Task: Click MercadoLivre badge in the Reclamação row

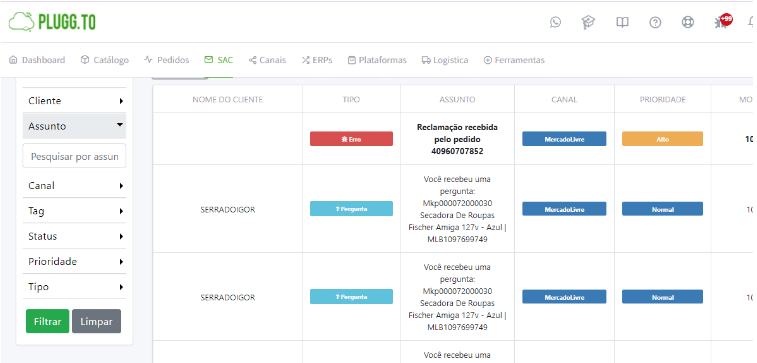Action: click(x=564, y=139)
